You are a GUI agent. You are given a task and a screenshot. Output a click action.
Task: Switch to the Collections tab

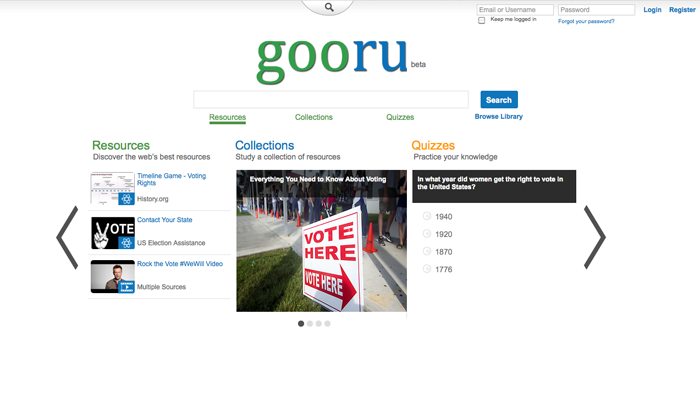point(313,117)
